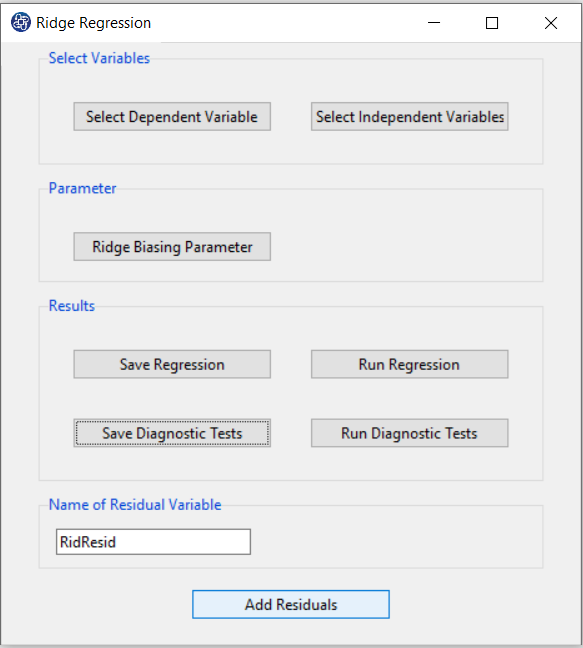
Task: Save Diagnostic Tests results
Action: click(172, 433)
